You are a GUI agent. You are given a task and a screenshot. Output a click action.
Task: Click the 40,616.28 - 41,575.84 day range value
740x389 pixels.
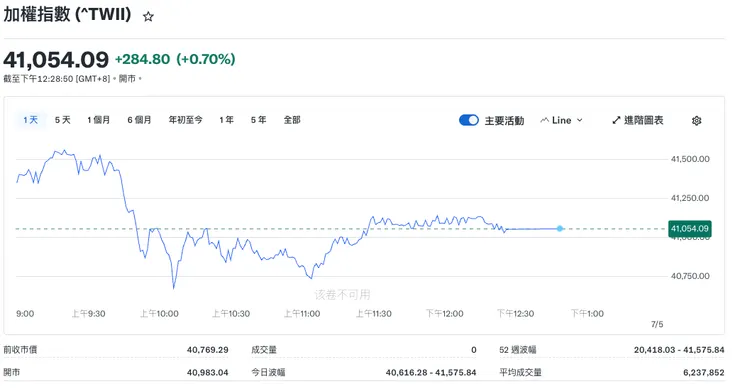click(431, 372)
